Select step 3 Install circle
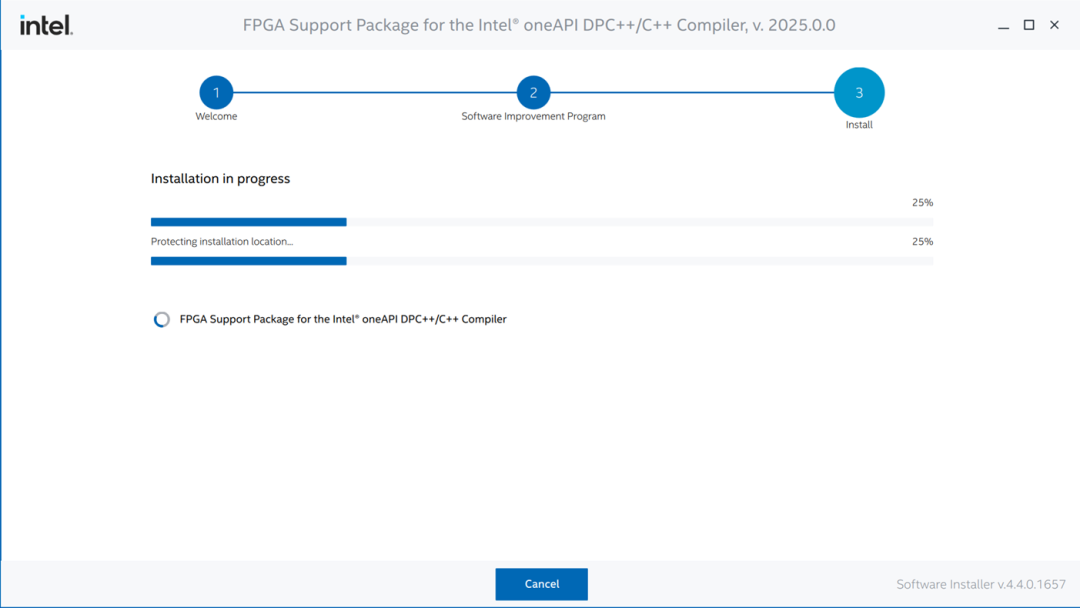Viewport: 1080px width, 608px height. [x=859, y=92]
